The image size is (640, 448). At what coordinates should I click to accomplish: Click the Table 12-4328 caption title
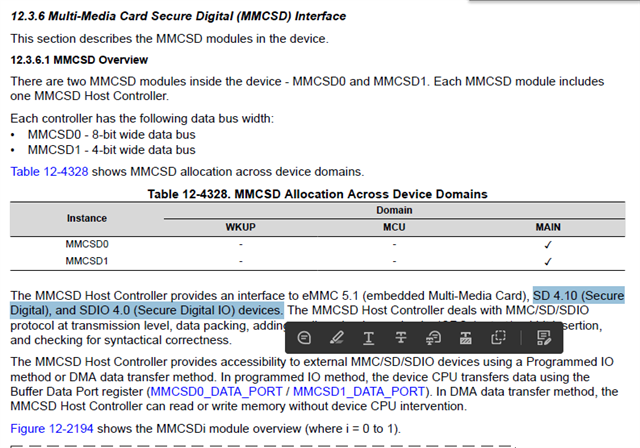pyautogui.click(x=318, y=194)
